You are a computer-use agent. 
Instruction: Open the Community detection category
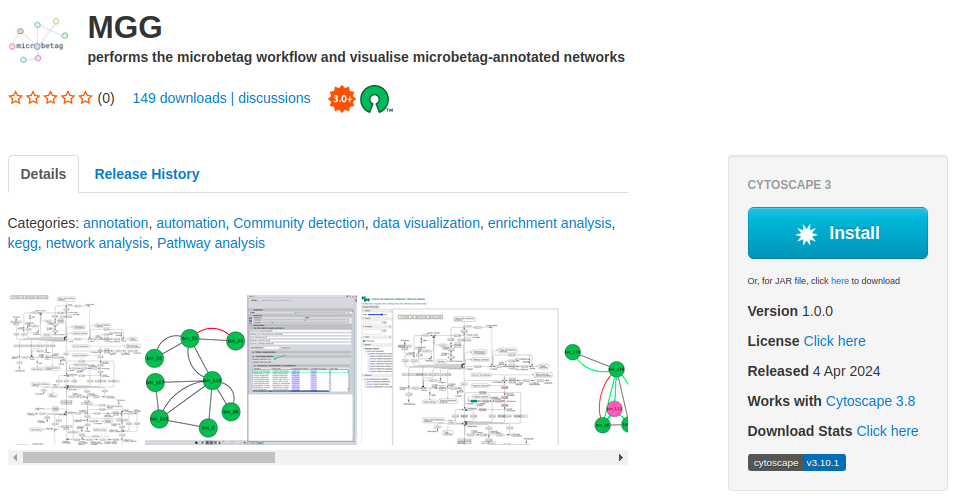pyautogui.click(x=299, y=224)
